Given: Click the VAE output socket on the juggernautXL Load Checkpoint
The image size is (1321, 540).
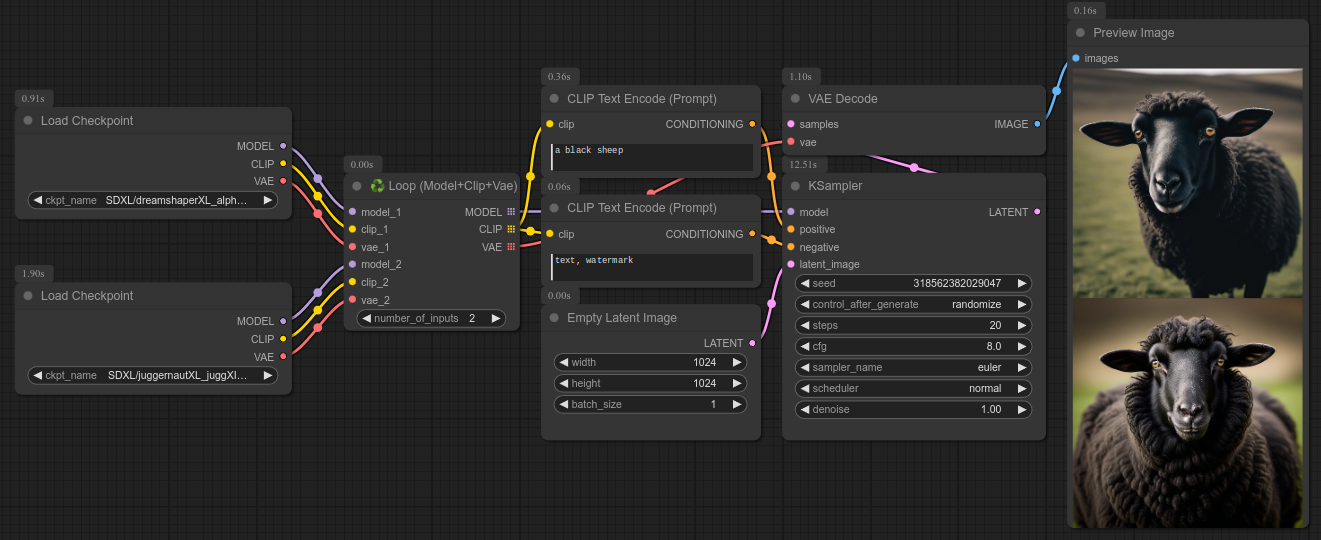Looking at the screenshot, I should tap(283, 356).
